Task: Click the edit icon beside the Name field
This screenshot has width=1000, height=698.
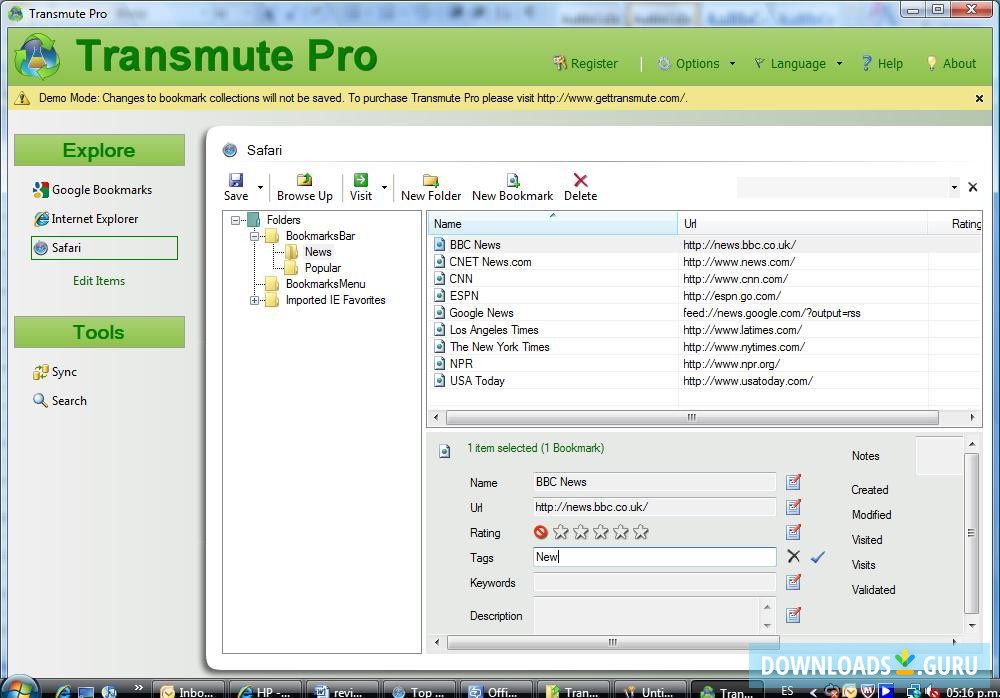Action: 793,482
